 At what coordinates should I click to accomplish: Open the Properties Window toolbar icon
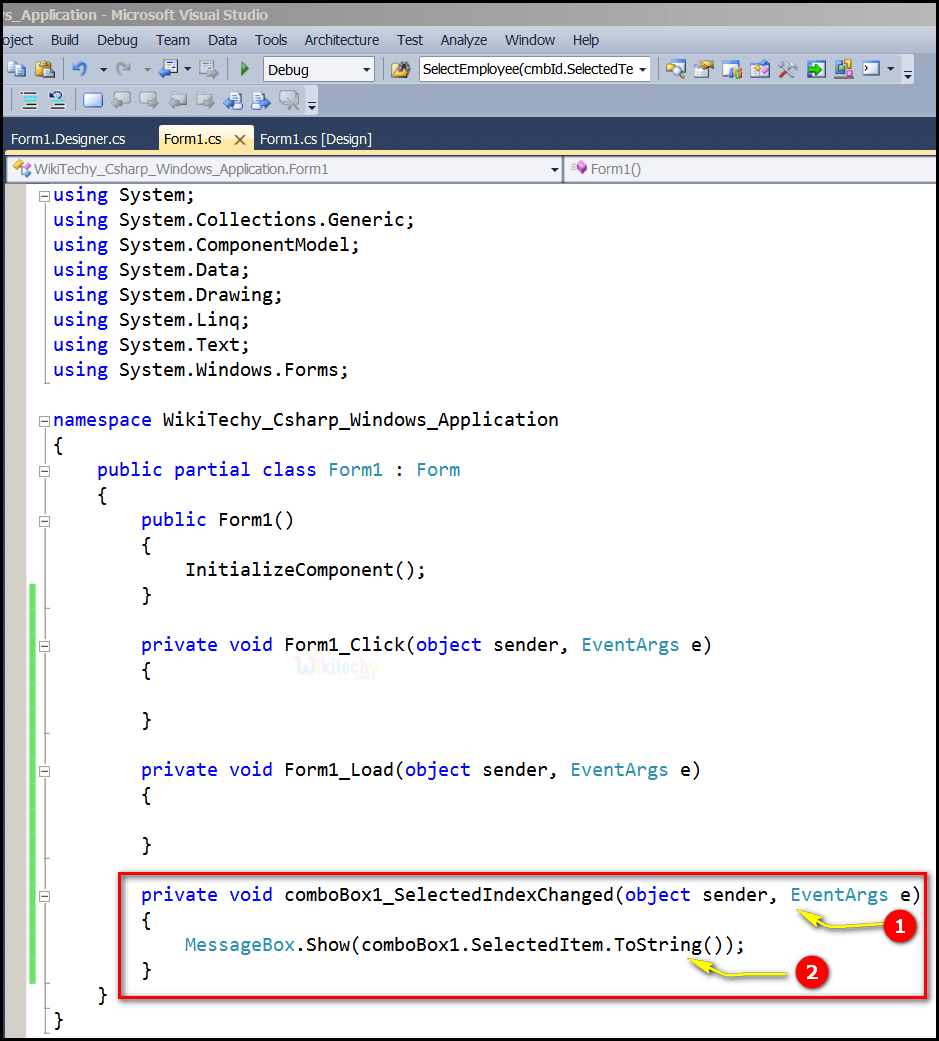click(x=704, y=69)
